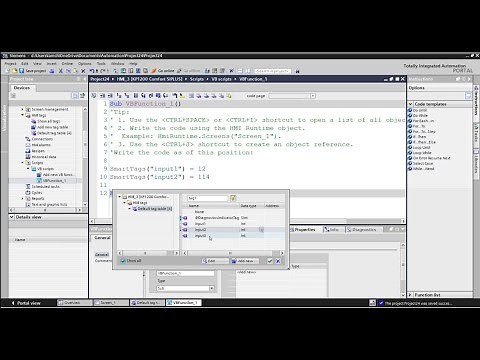Toggle the Show all checkbox in tag dialog
Image resolution: width=480 pixels, height=360 pixels.
tap(123, 261)
